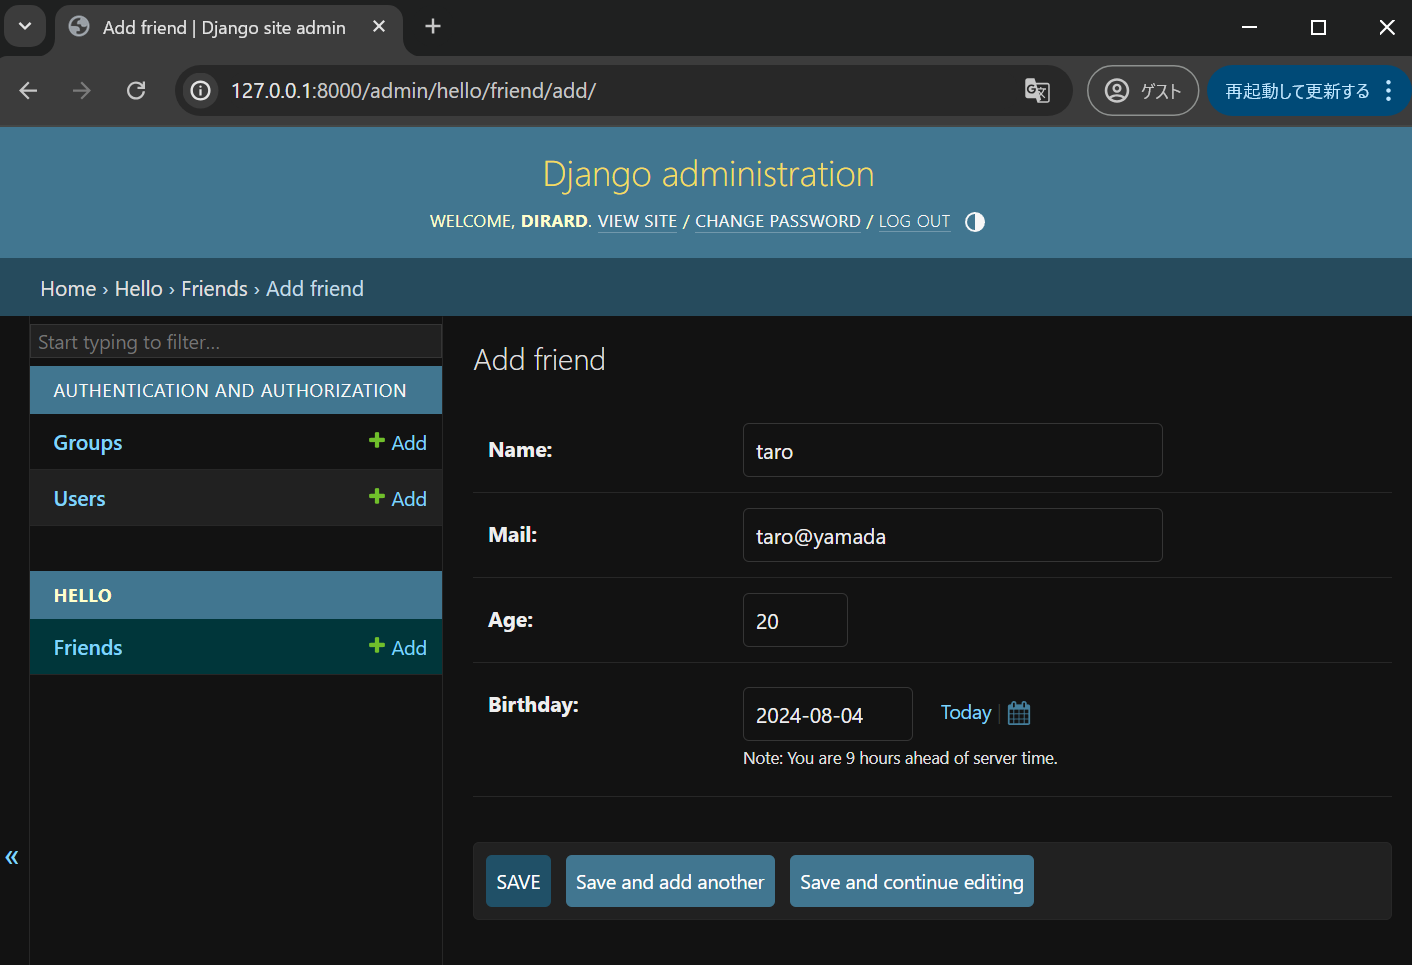Click the 再起動して更新する button

1297,91
